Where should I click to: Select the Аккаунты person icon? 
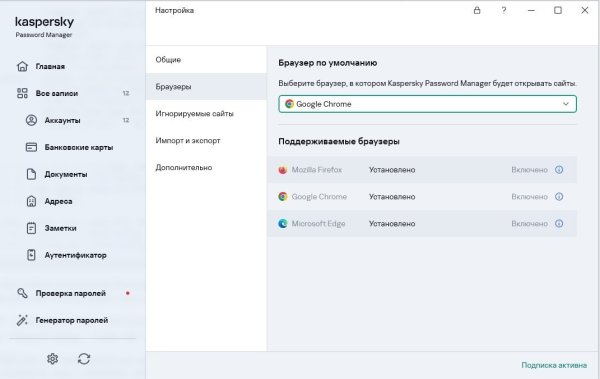coord(31,120)
